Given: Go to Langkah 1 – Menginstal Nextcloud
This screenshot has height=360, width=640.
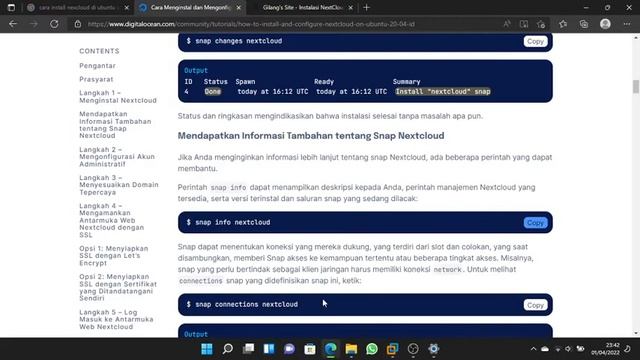Looking at the screenshot, I should pyautogui.click(x=118, y=96).
